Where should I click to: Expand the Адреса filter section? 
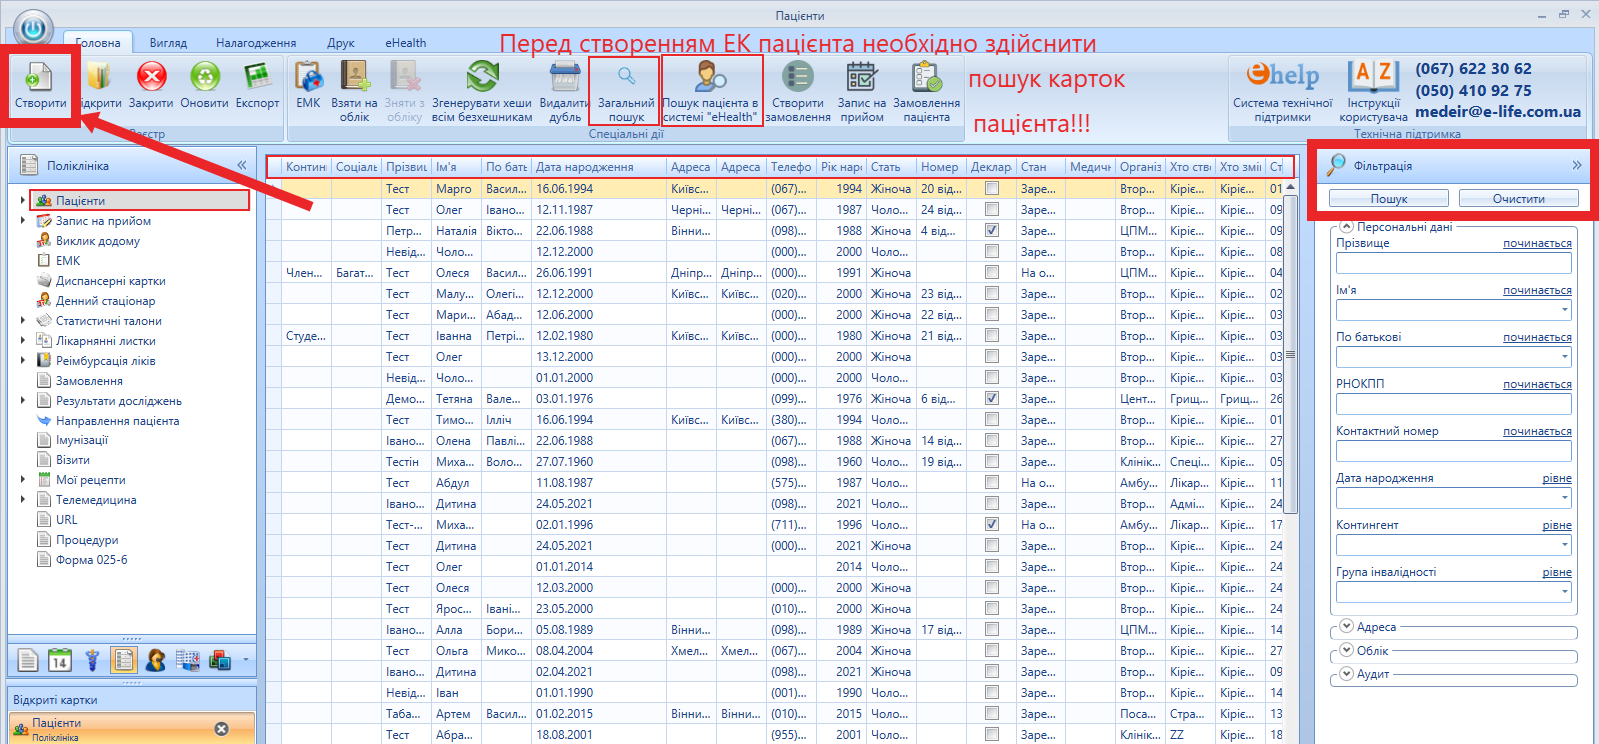tap(1346, 626)
